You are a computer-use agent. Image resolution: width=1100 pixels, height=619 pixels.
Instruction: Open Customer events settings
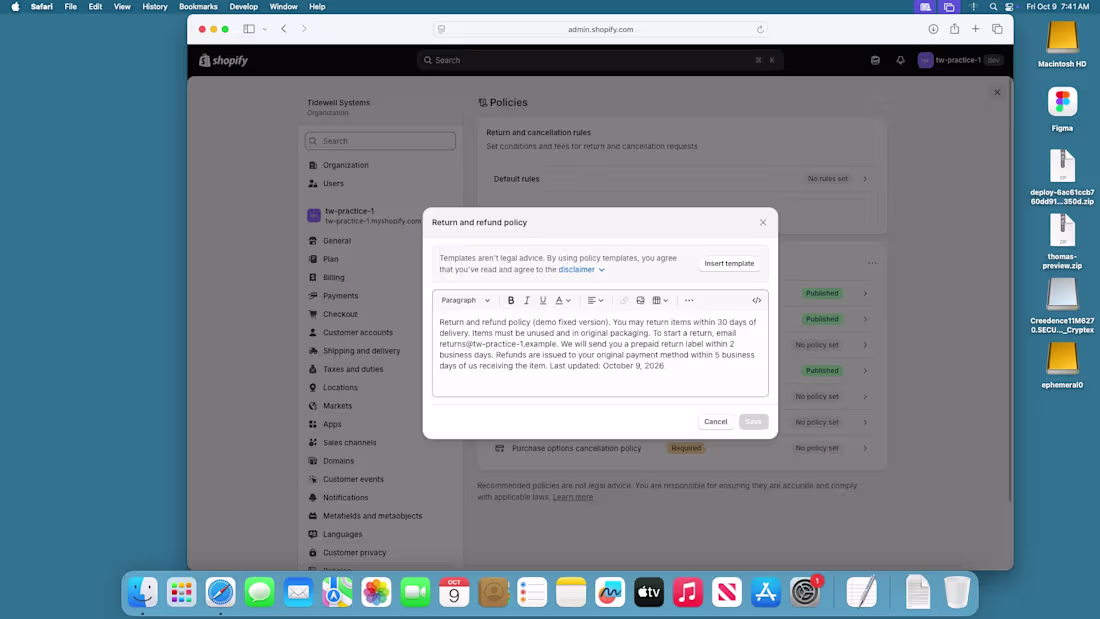[x=353, y=479]
